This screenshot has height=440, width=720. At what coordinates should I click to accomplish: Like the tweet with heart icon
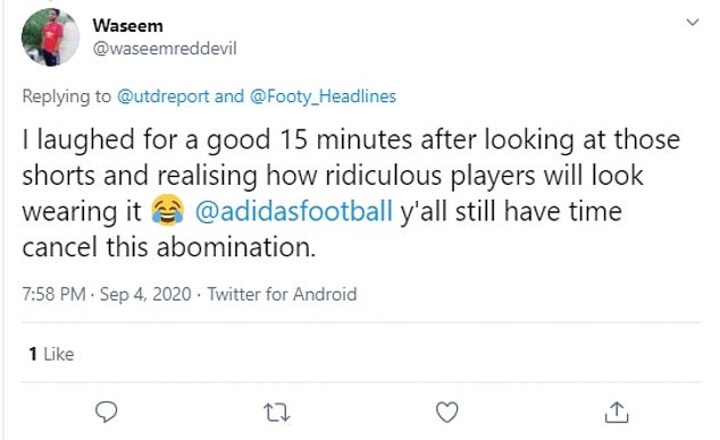tap(449, 411)
